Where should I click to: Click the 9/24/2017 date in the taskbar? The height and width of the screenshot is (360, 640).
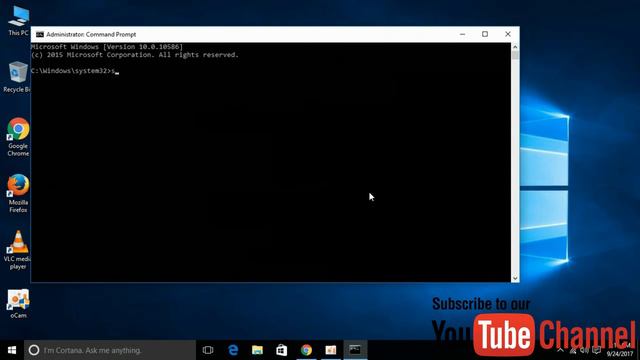(620, 354)
